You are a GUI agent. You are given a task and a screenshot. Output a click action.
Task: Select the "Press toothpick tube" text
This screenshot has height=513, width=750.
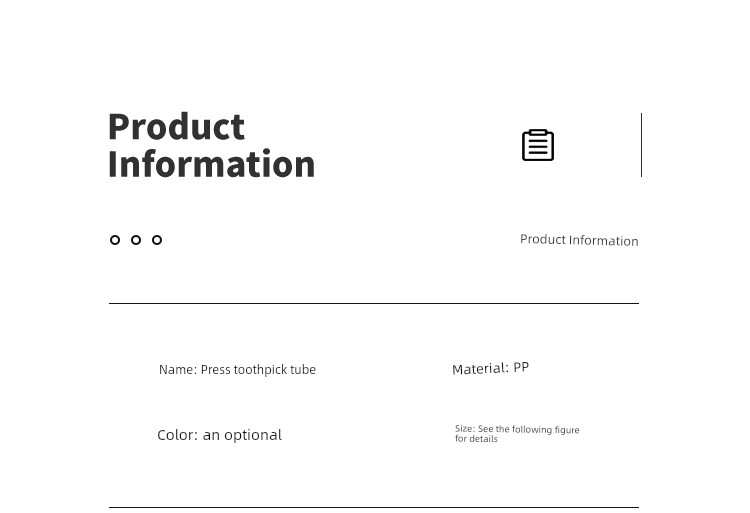pos(258,370)
